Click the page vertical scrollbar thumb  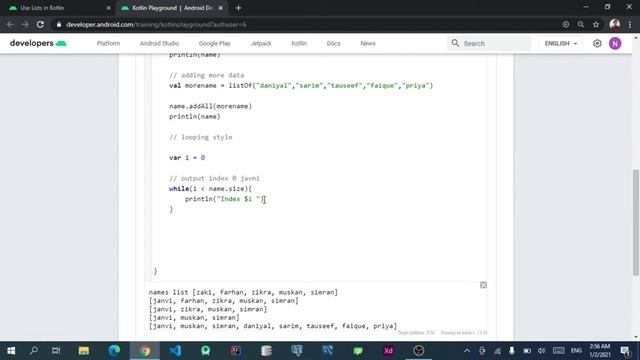636,222
